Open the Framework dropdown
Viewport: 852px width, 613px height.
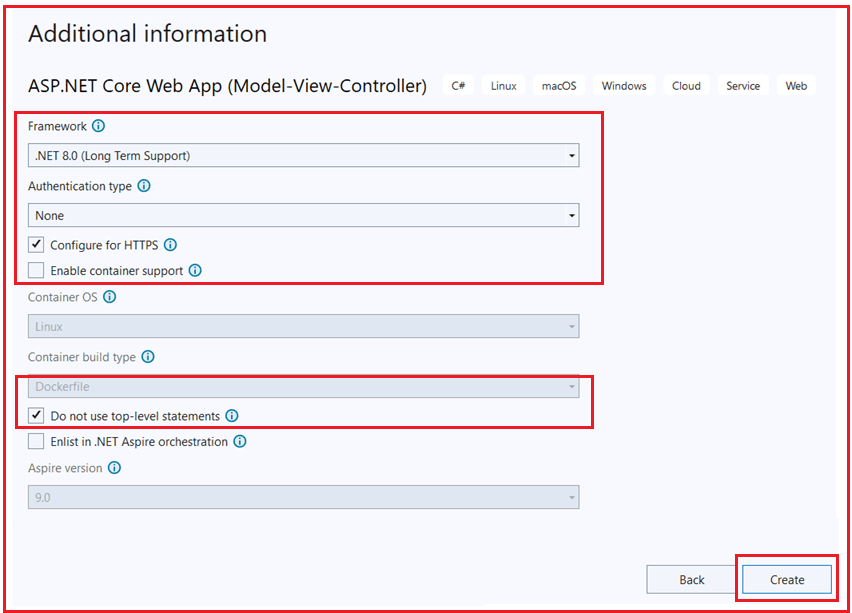pos(303,155)
